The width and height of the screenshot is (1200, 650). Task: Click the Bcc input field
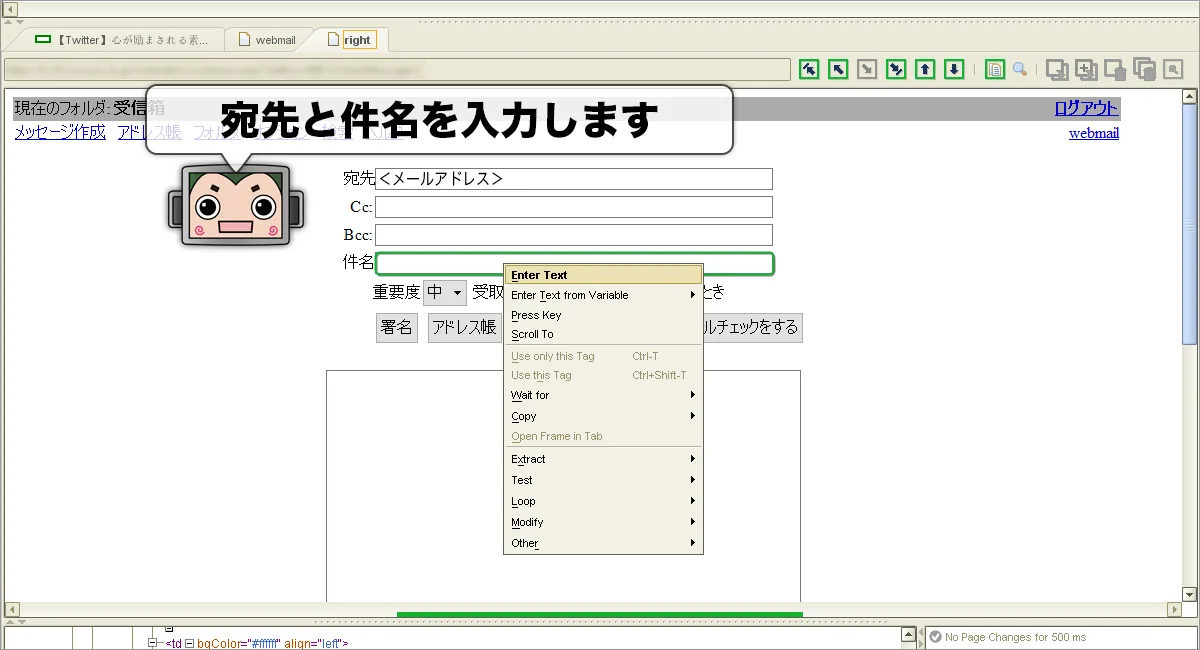point(574,235)
